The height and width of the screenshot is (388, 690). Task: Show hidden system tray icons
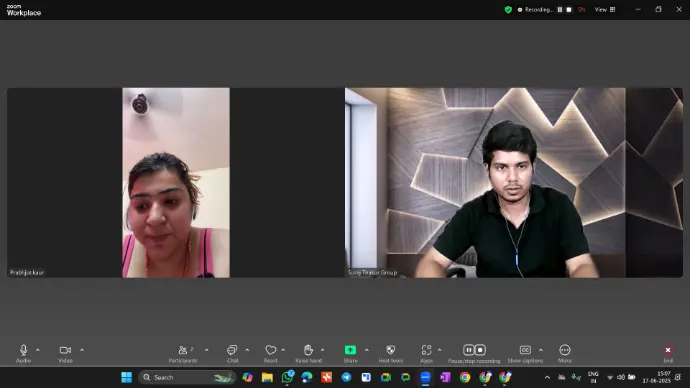547,377
